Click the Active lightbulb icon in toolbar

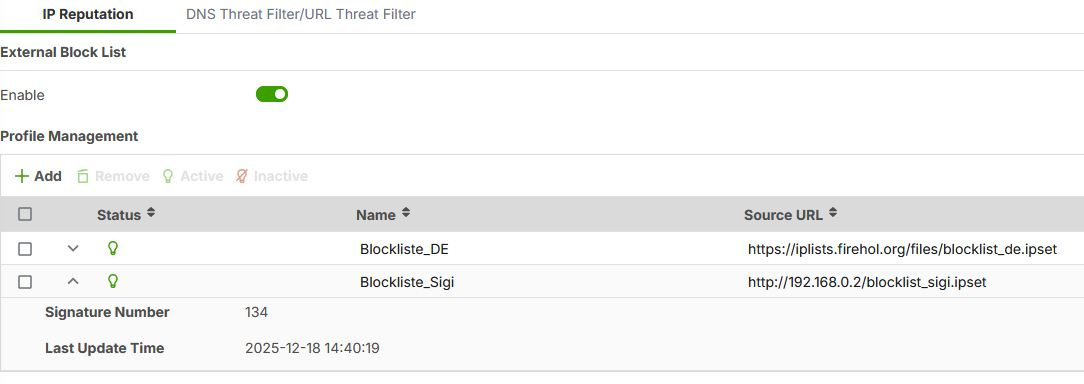(x=167, y=176)
